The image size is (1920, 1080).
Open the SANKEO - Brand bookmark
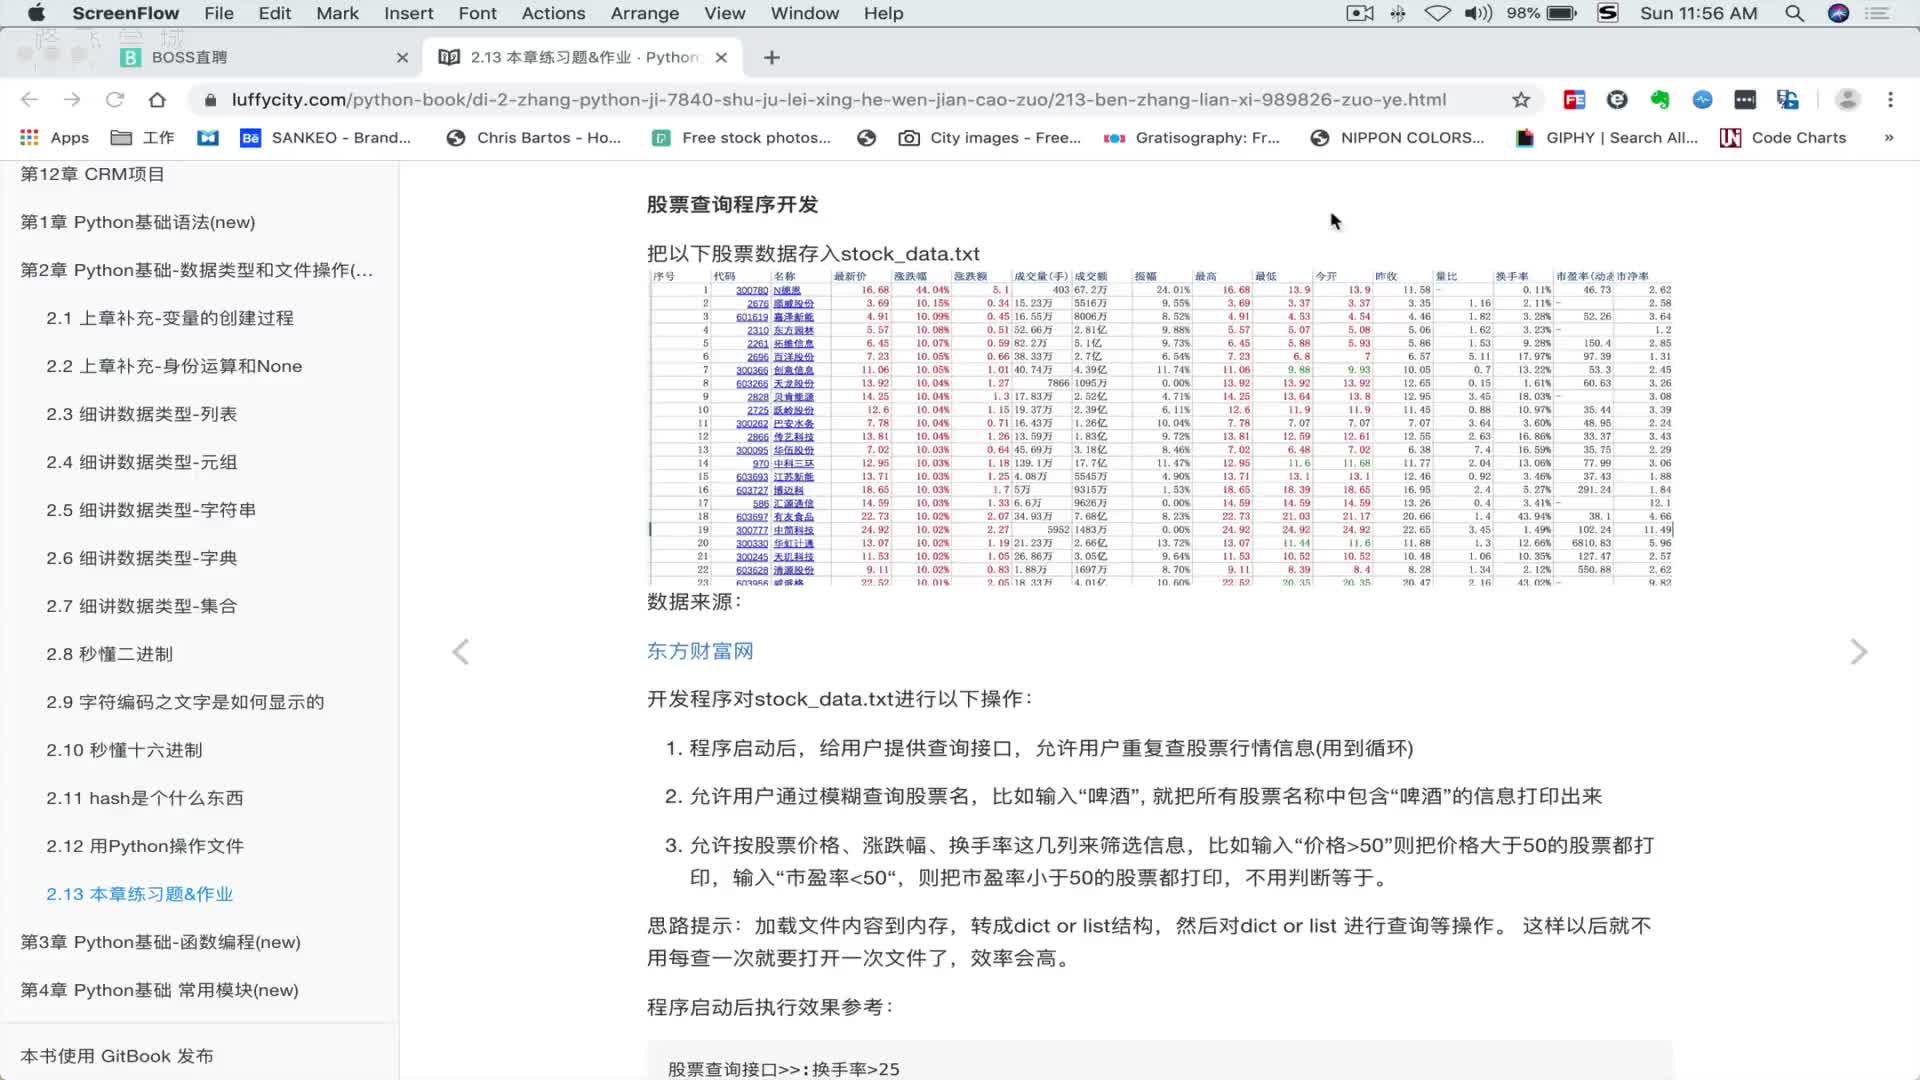(326, 137)
